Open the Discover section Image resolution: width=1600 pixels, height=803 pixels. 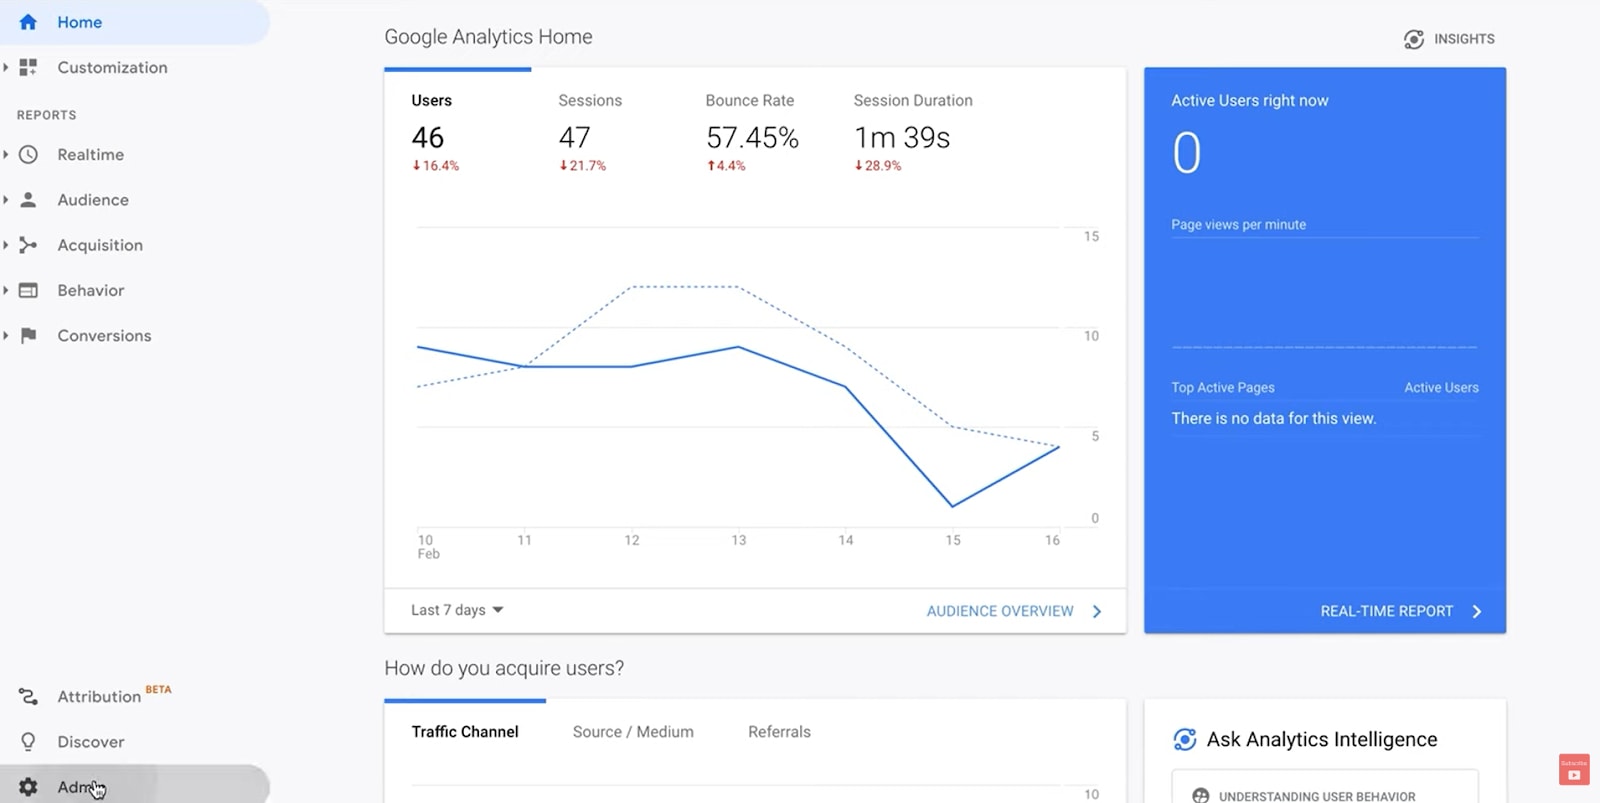[x=91, y=741]
